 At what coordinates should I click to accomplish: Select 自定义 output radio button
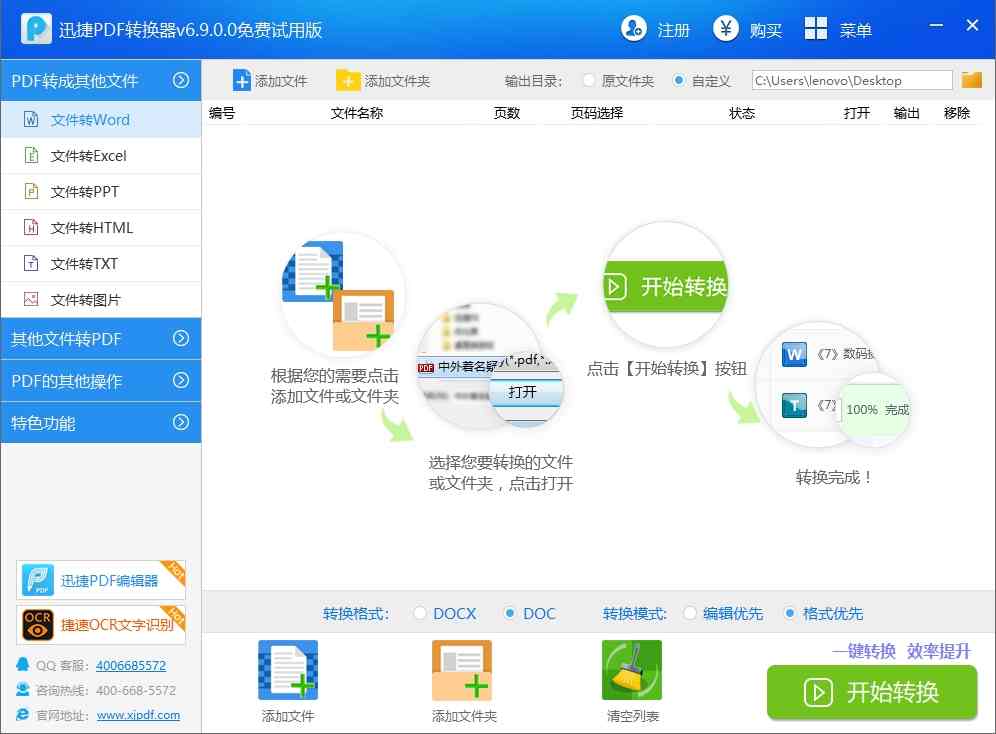tap(678, 81)
